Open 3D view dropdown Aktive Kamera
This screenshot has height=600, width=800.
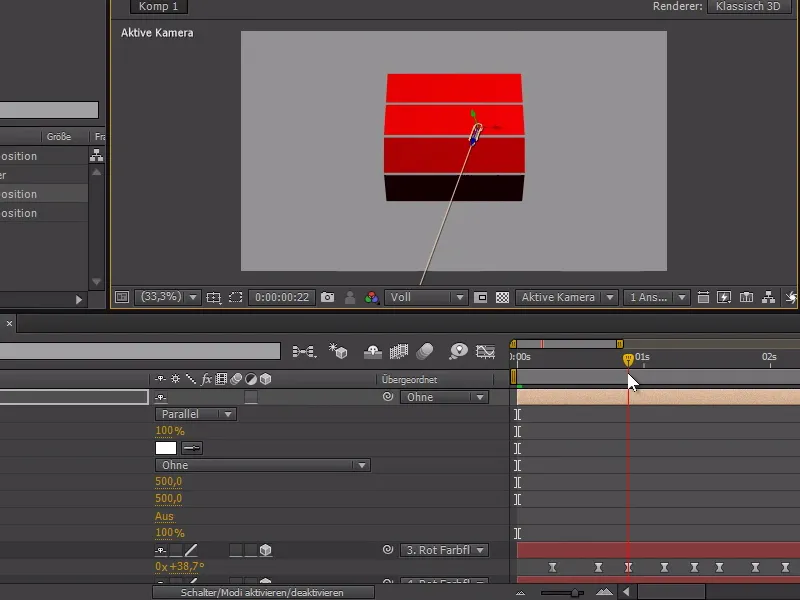[567, 297]
